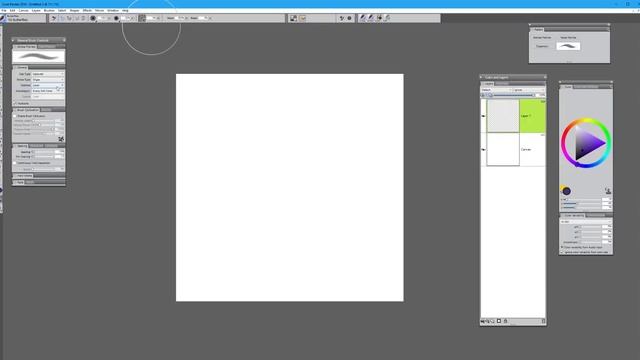
Task: Hide Layer 1 with its eye icon
Action: pos(483,116)
